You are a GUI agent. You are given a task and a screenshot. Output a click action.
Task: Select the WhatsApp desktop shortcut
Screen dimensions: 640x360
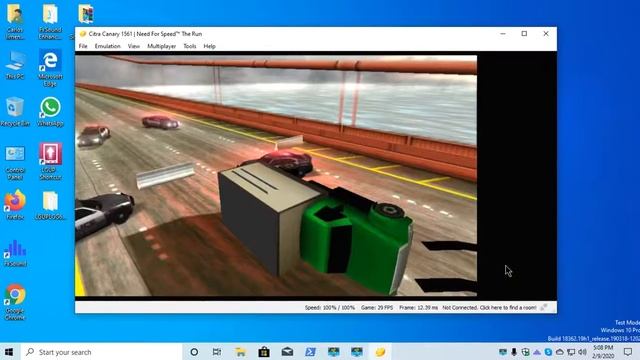coord(50,112)
